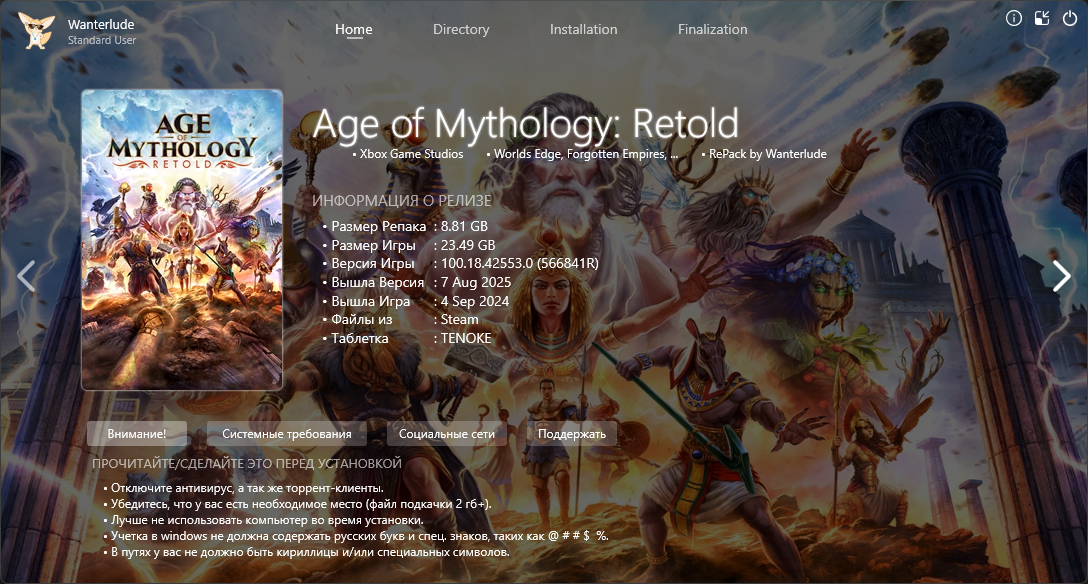
Task: Show Системные требования section
Action: tap(287, 434)
